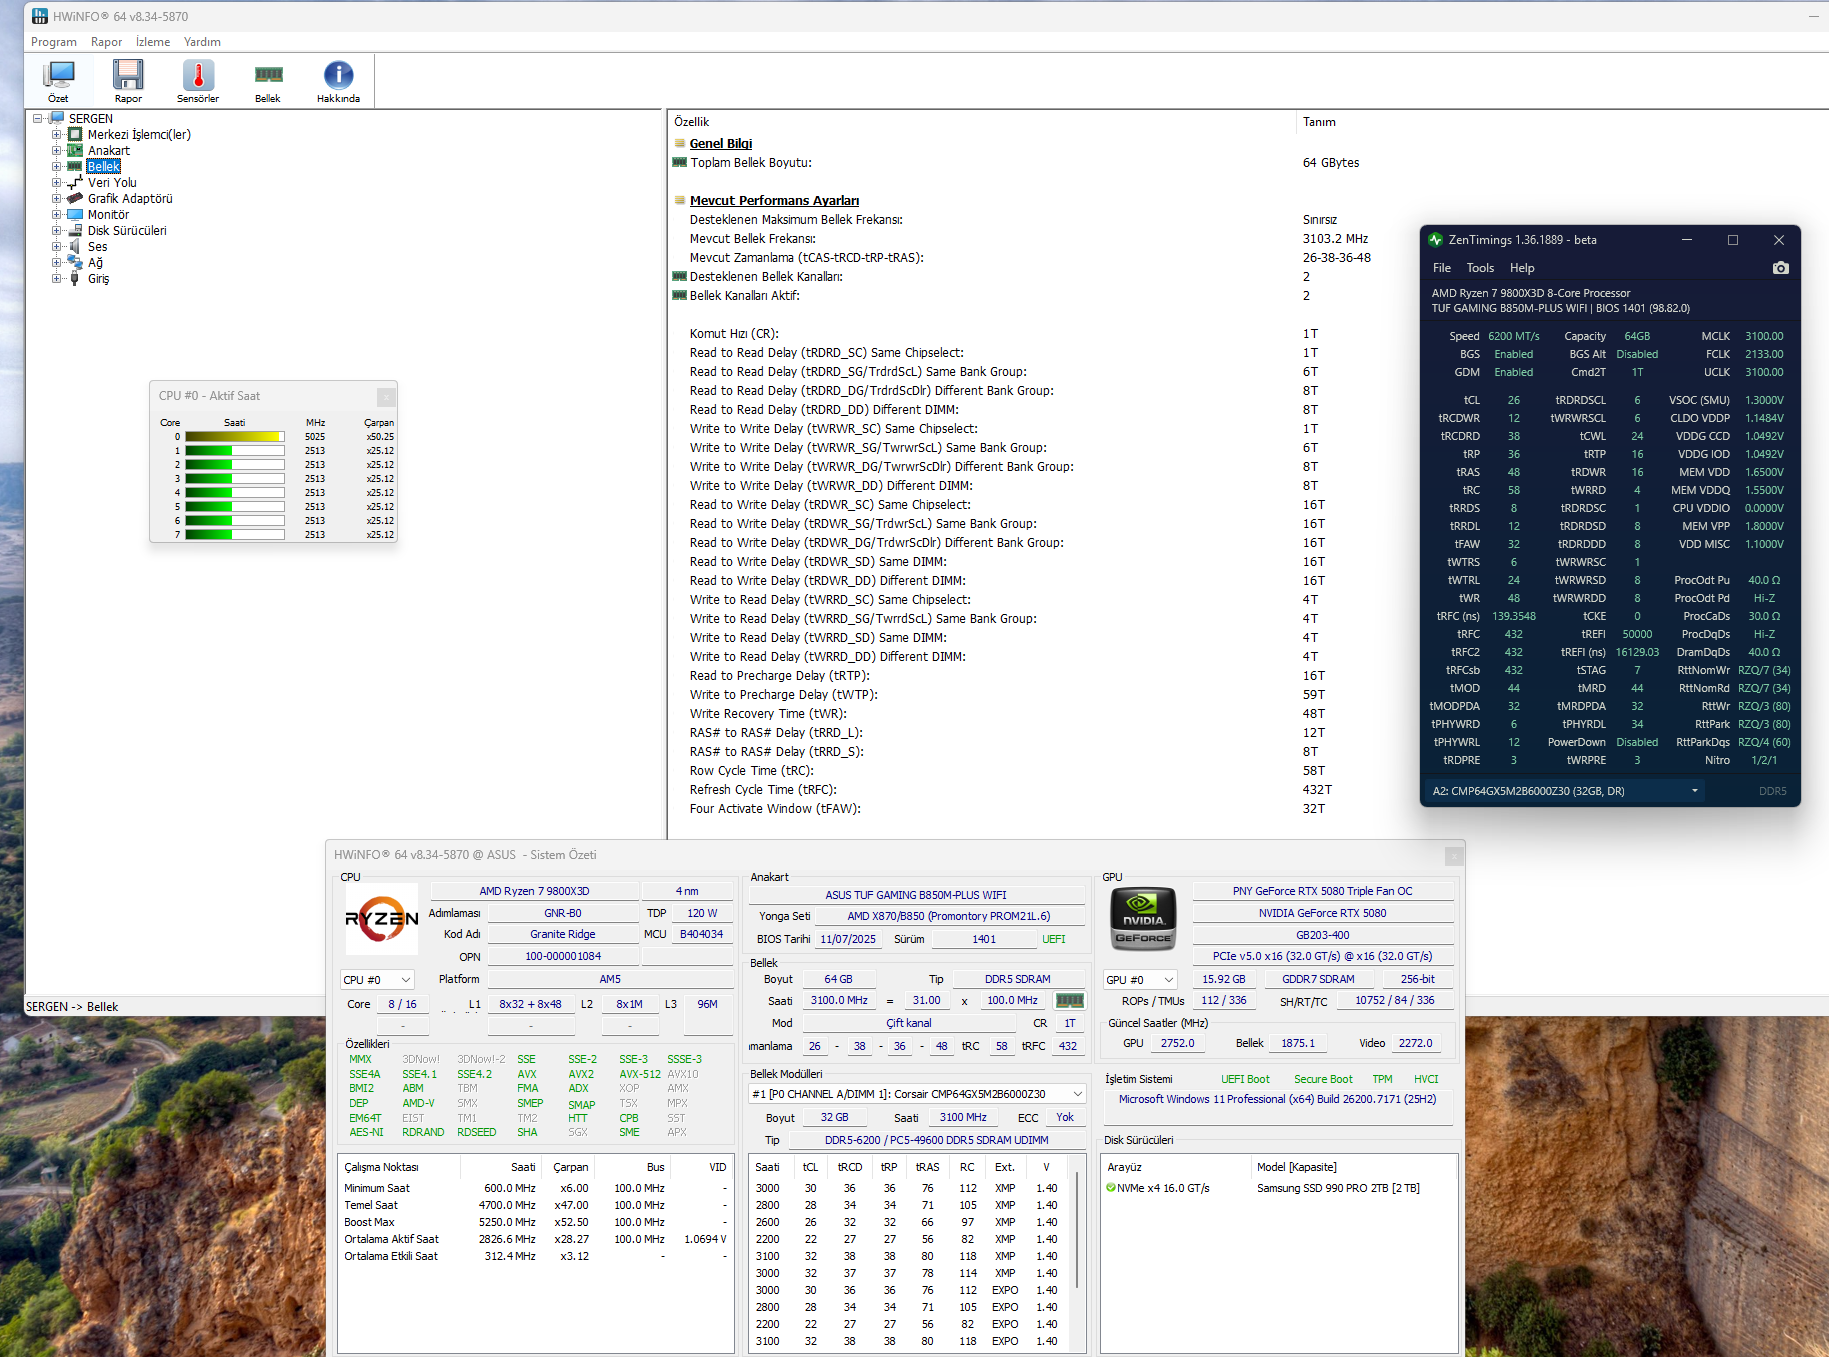The width and height of the screenshot is (1829, 1357).
Task: Click the Mevcut Performans Ayarları heading
Action: pyautogui.click(x=774, y=200)
